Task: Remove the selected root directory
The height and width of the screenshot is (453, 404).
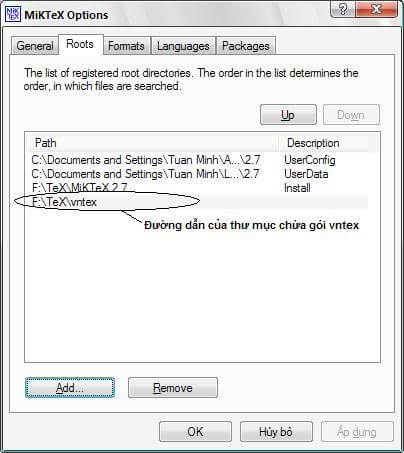Action: (173, 388)
